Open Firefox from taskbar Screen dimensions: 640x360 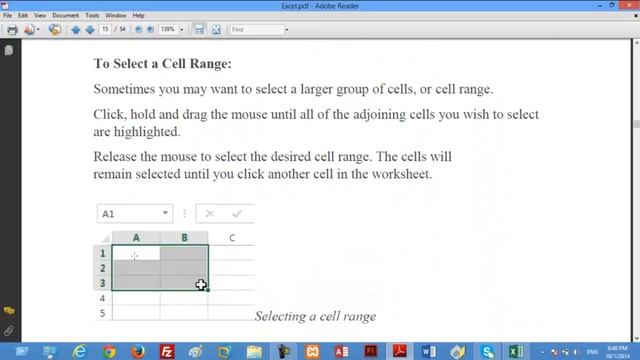coord(138,351)
